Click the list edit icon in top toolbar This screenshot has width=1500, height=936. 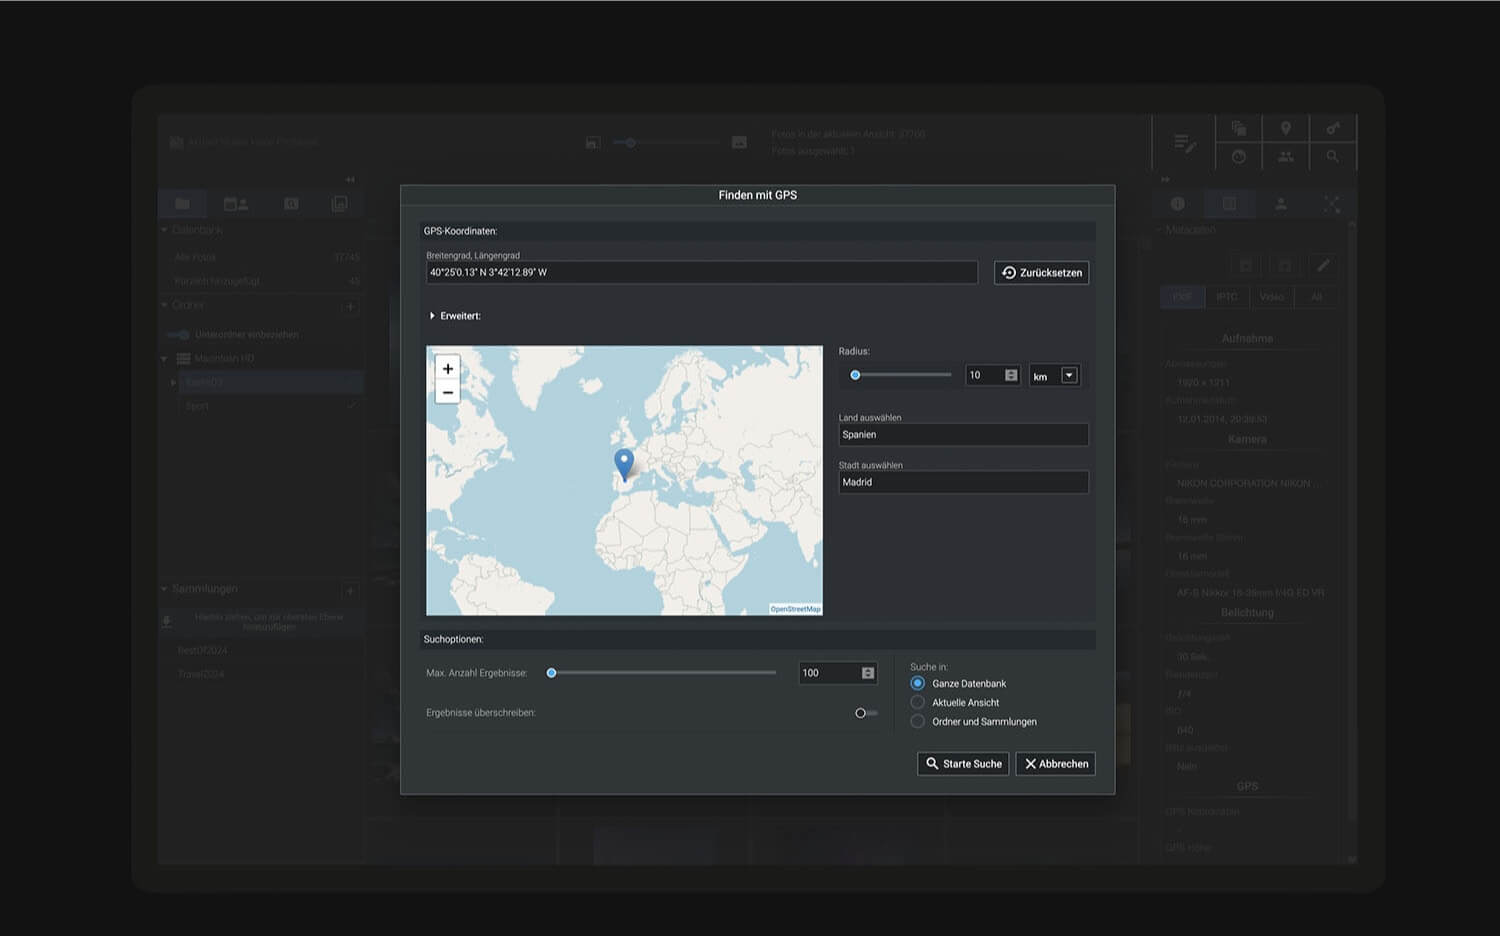tap(1184, 143)
